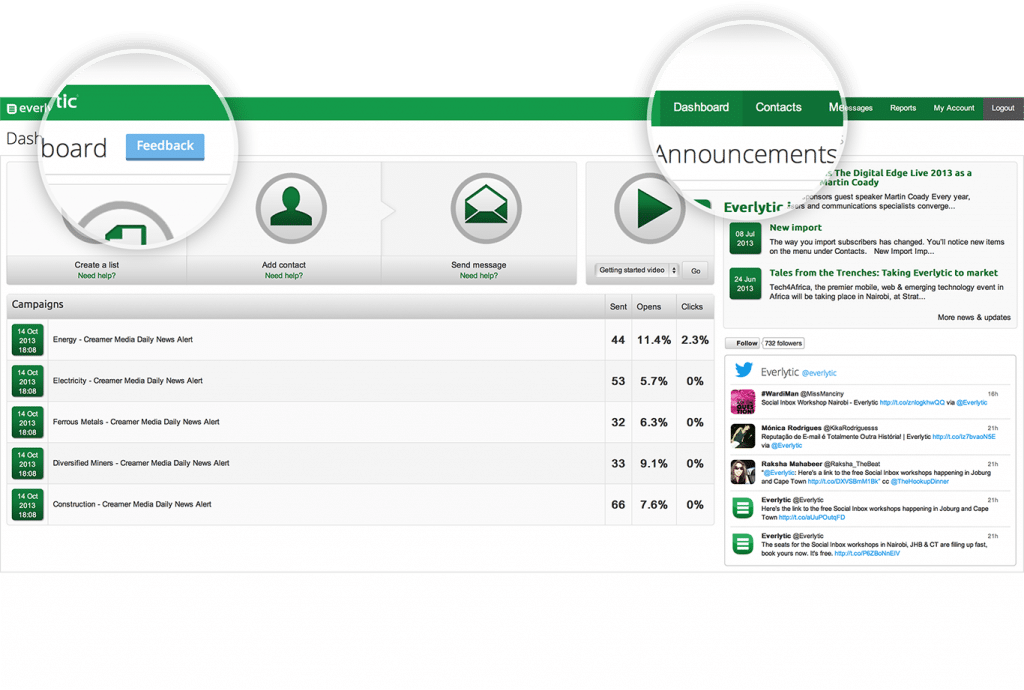Viewport: 1024px width, 690px height.
Task: Click the Diversified Miners campaign date badge
Action: (x=27, y=463)
